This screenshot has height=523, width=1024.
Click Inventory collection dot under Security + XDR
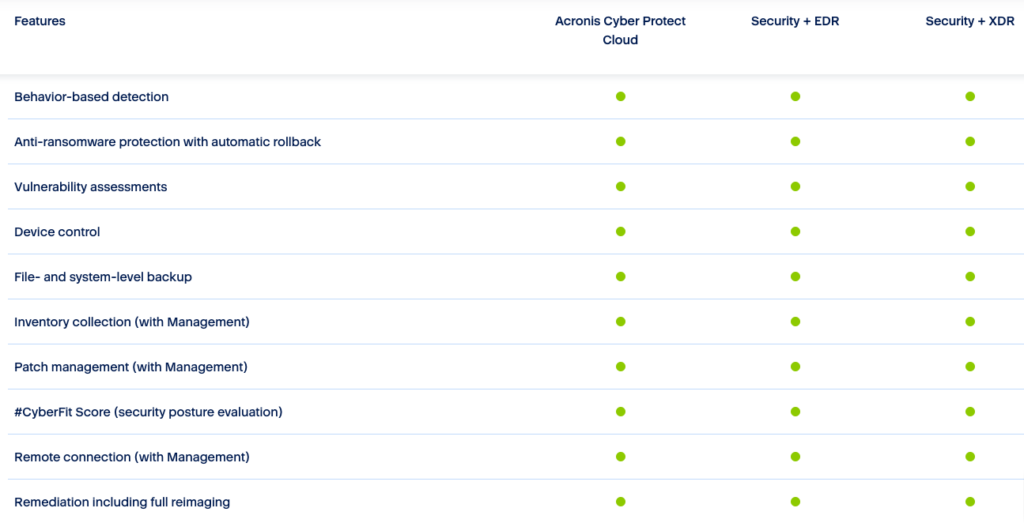[x=970, y=322]
